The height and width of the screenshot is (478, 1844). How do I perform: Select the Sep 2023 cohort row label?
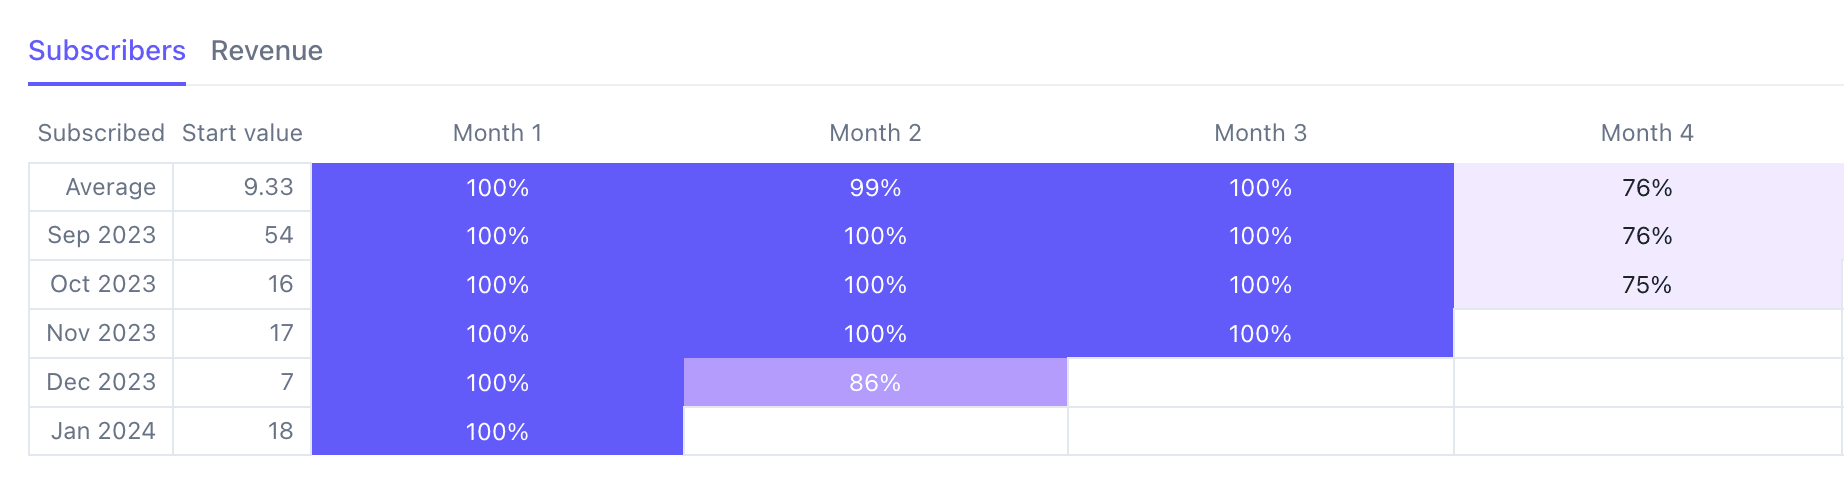coord(101,236)
